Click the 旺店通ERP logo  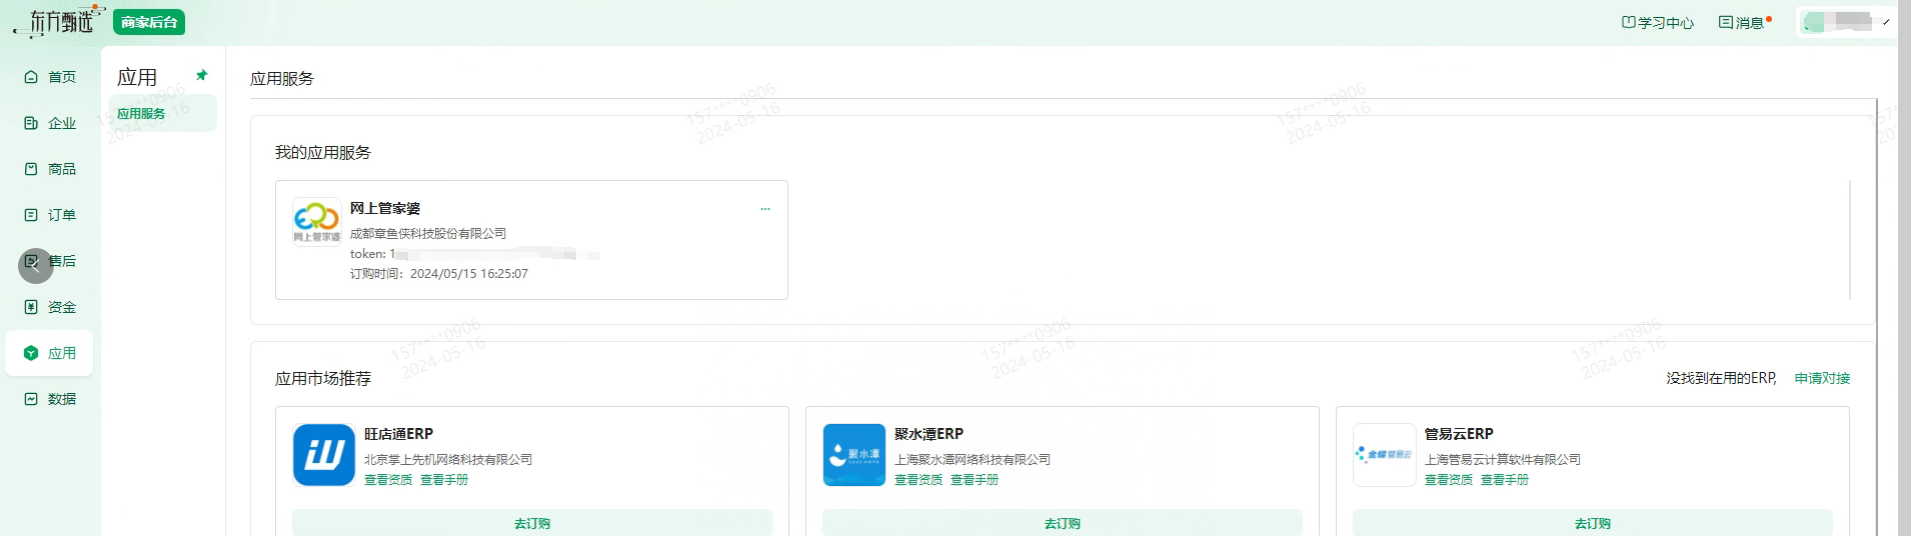[x=324, y=455]
